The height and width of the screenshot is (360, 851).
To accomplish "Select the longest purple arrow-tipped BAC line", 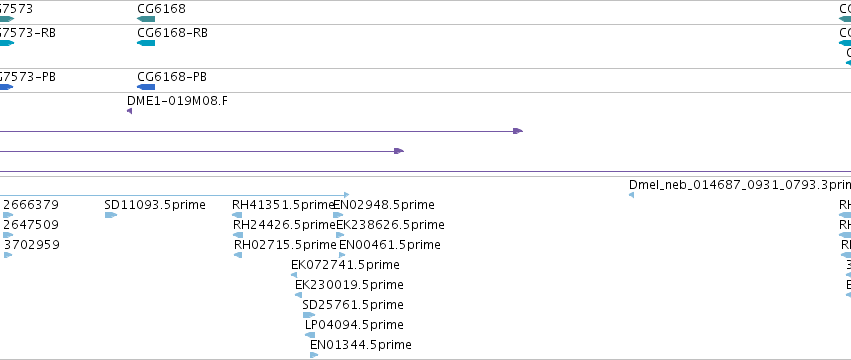I will pyautogui.click(x=261, y=131).
